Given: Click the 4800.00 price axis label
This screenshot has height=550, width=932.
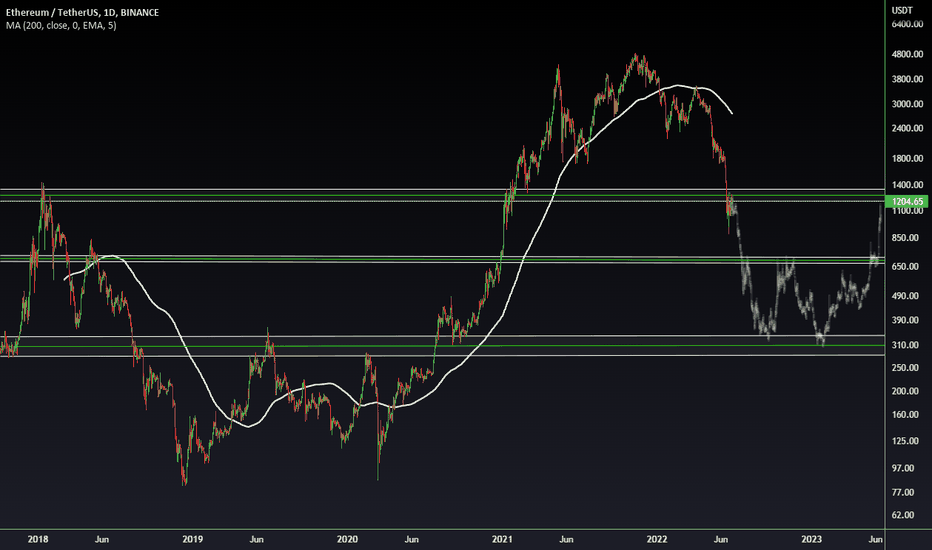Looking at the screenshot, I should tap(907, 54).
